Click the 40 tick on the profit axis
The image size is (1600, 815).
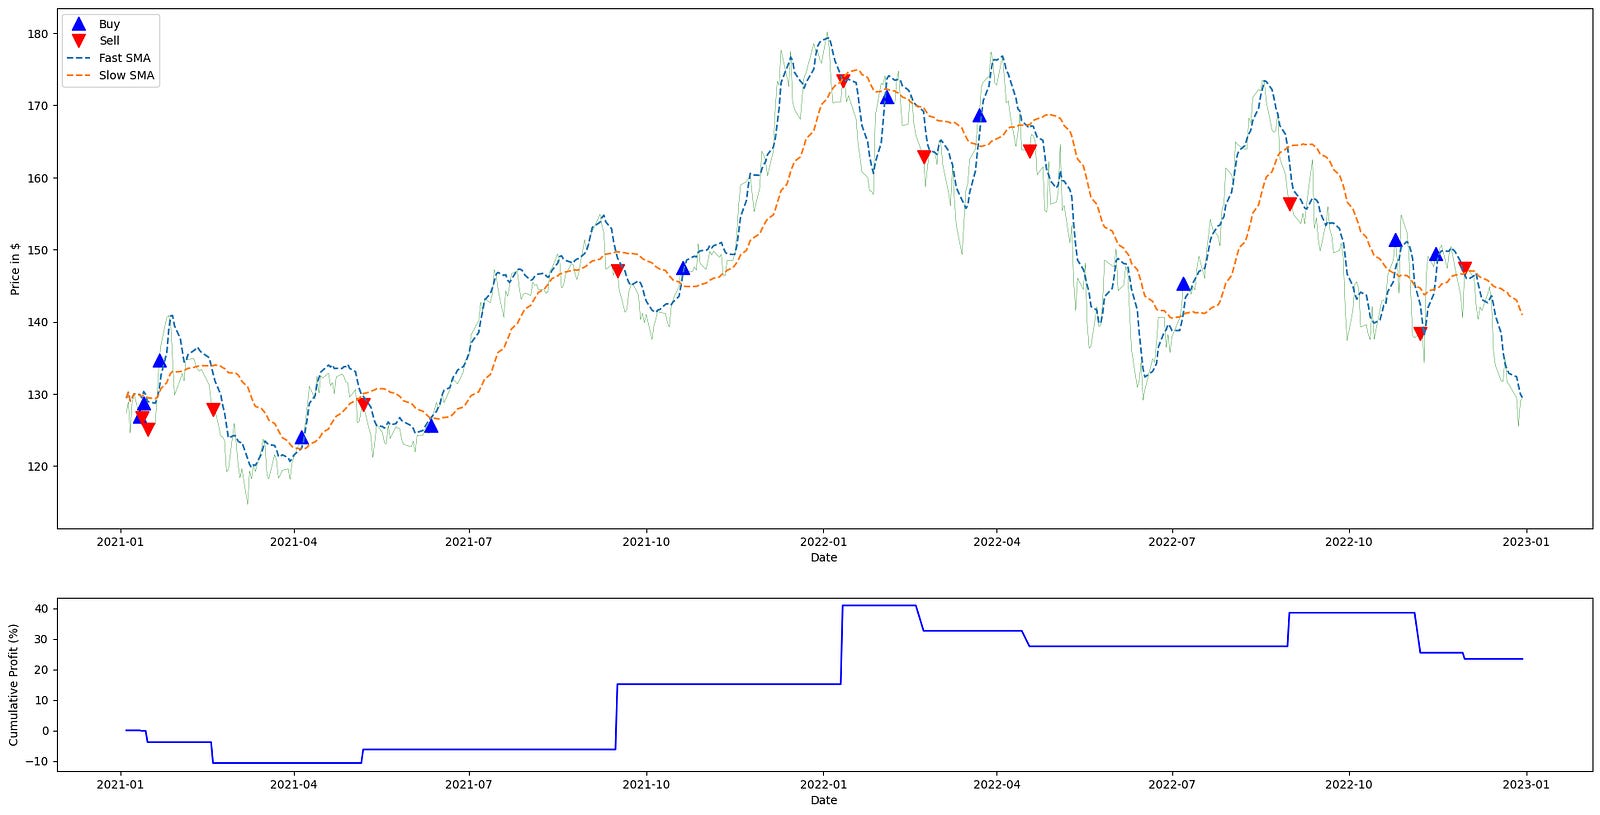click(x=41, y=609)
